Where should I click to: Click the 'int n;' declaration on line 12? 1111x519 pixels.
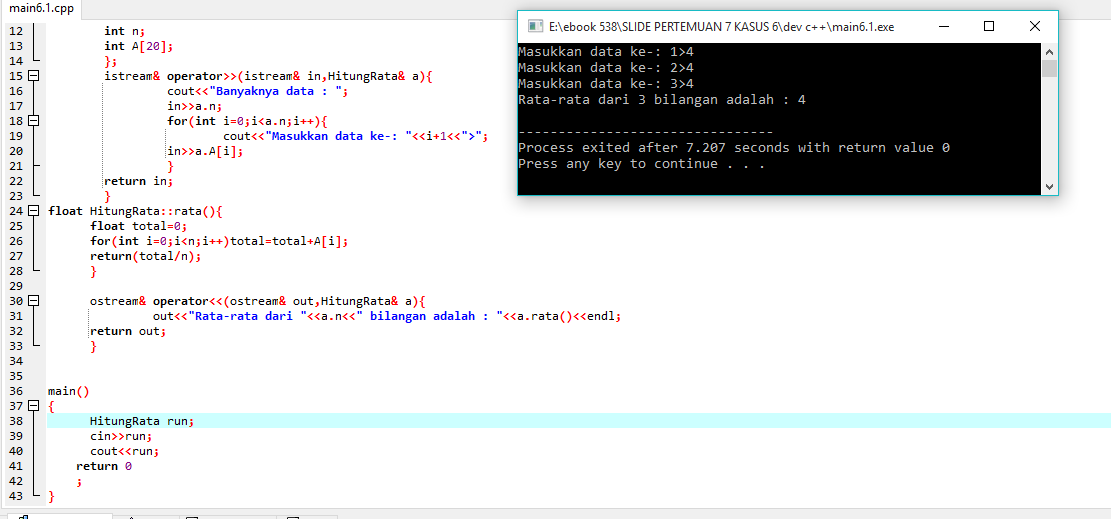[x=125, y=30]
